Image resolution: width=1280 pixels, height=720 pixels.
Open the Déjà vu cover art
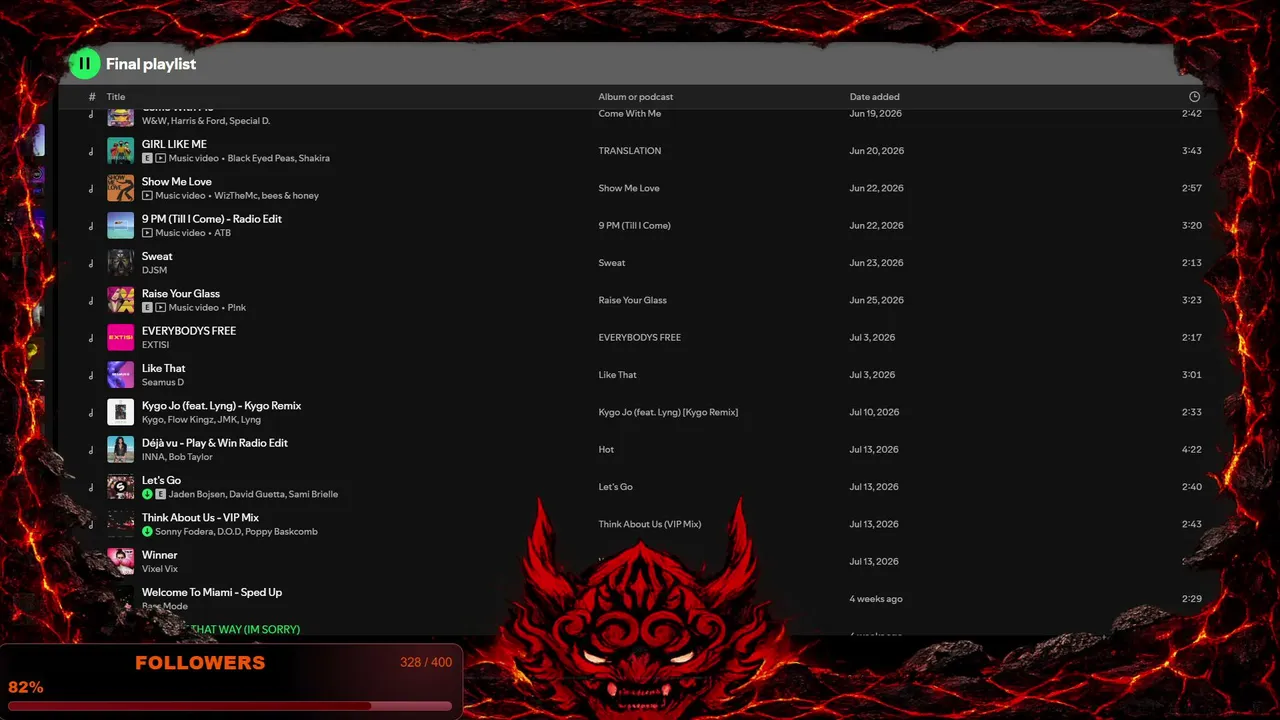120,449
